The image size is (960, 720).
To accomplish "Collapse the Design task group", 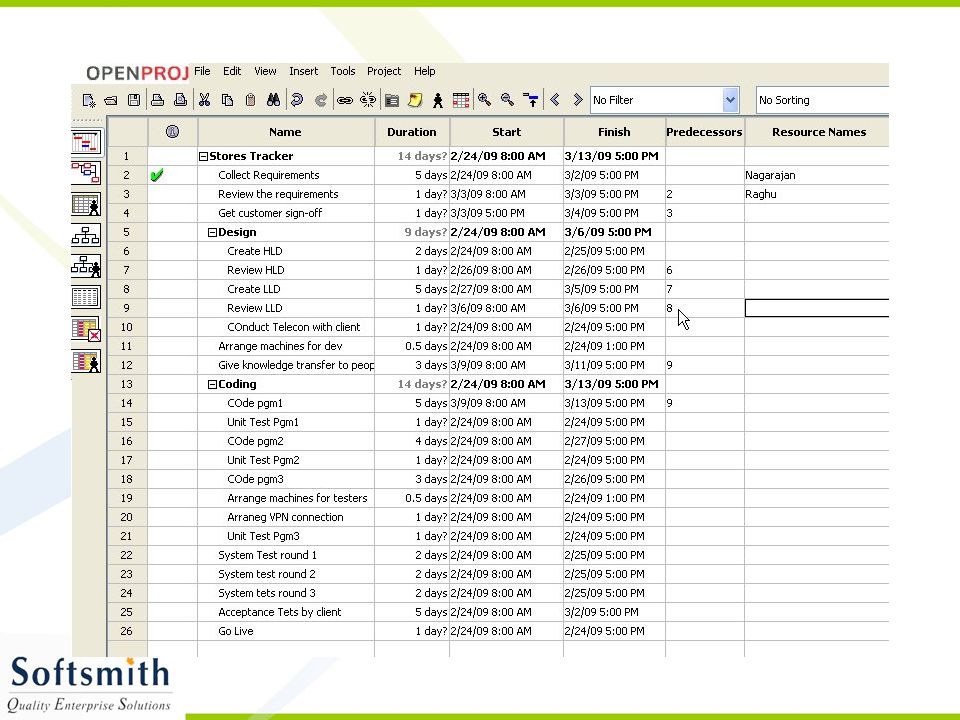I will click(212, 233).
